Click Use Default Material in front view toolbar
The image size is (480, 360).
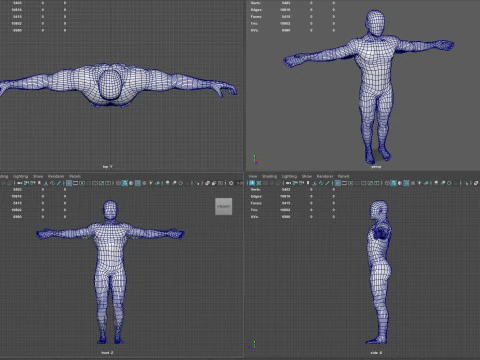pyautogui.click(x=131, y=183)
